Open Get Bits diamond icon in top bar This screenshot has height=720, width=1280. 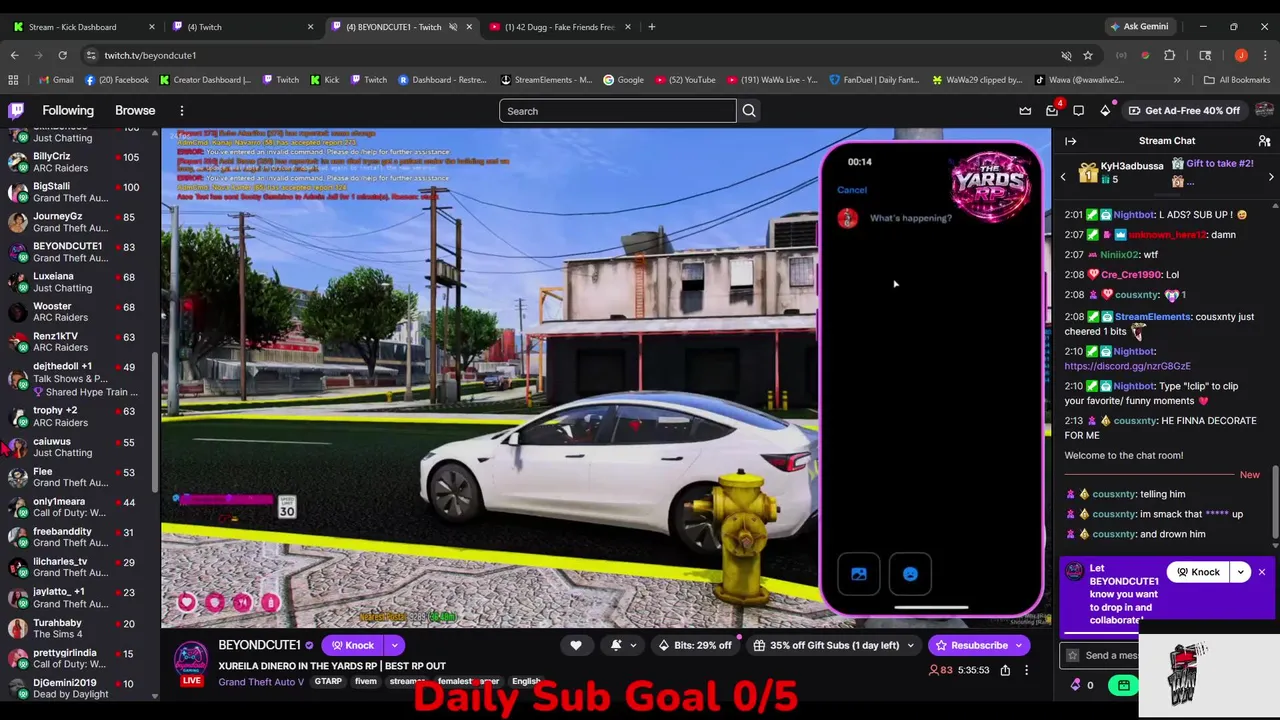[1105, 111]
